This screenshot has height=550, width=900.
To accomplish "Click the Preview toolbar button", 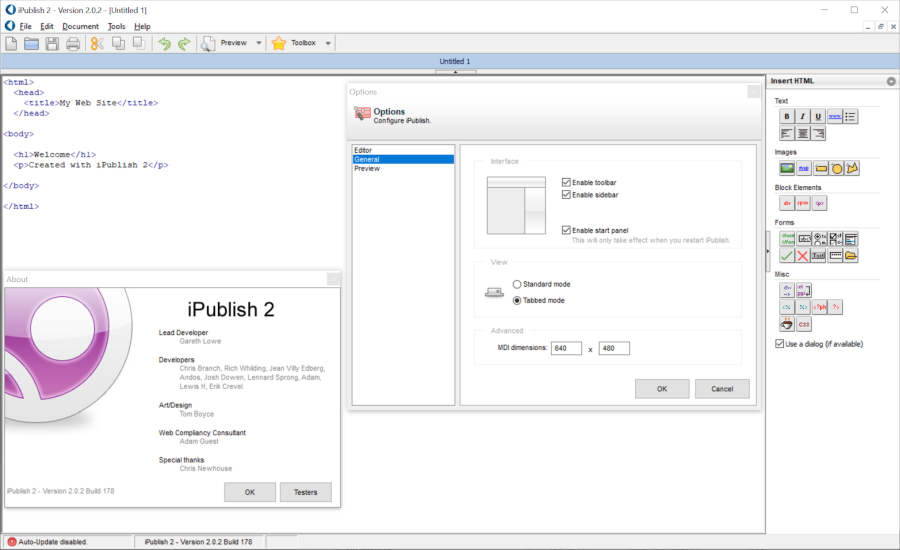I will 224,43.
